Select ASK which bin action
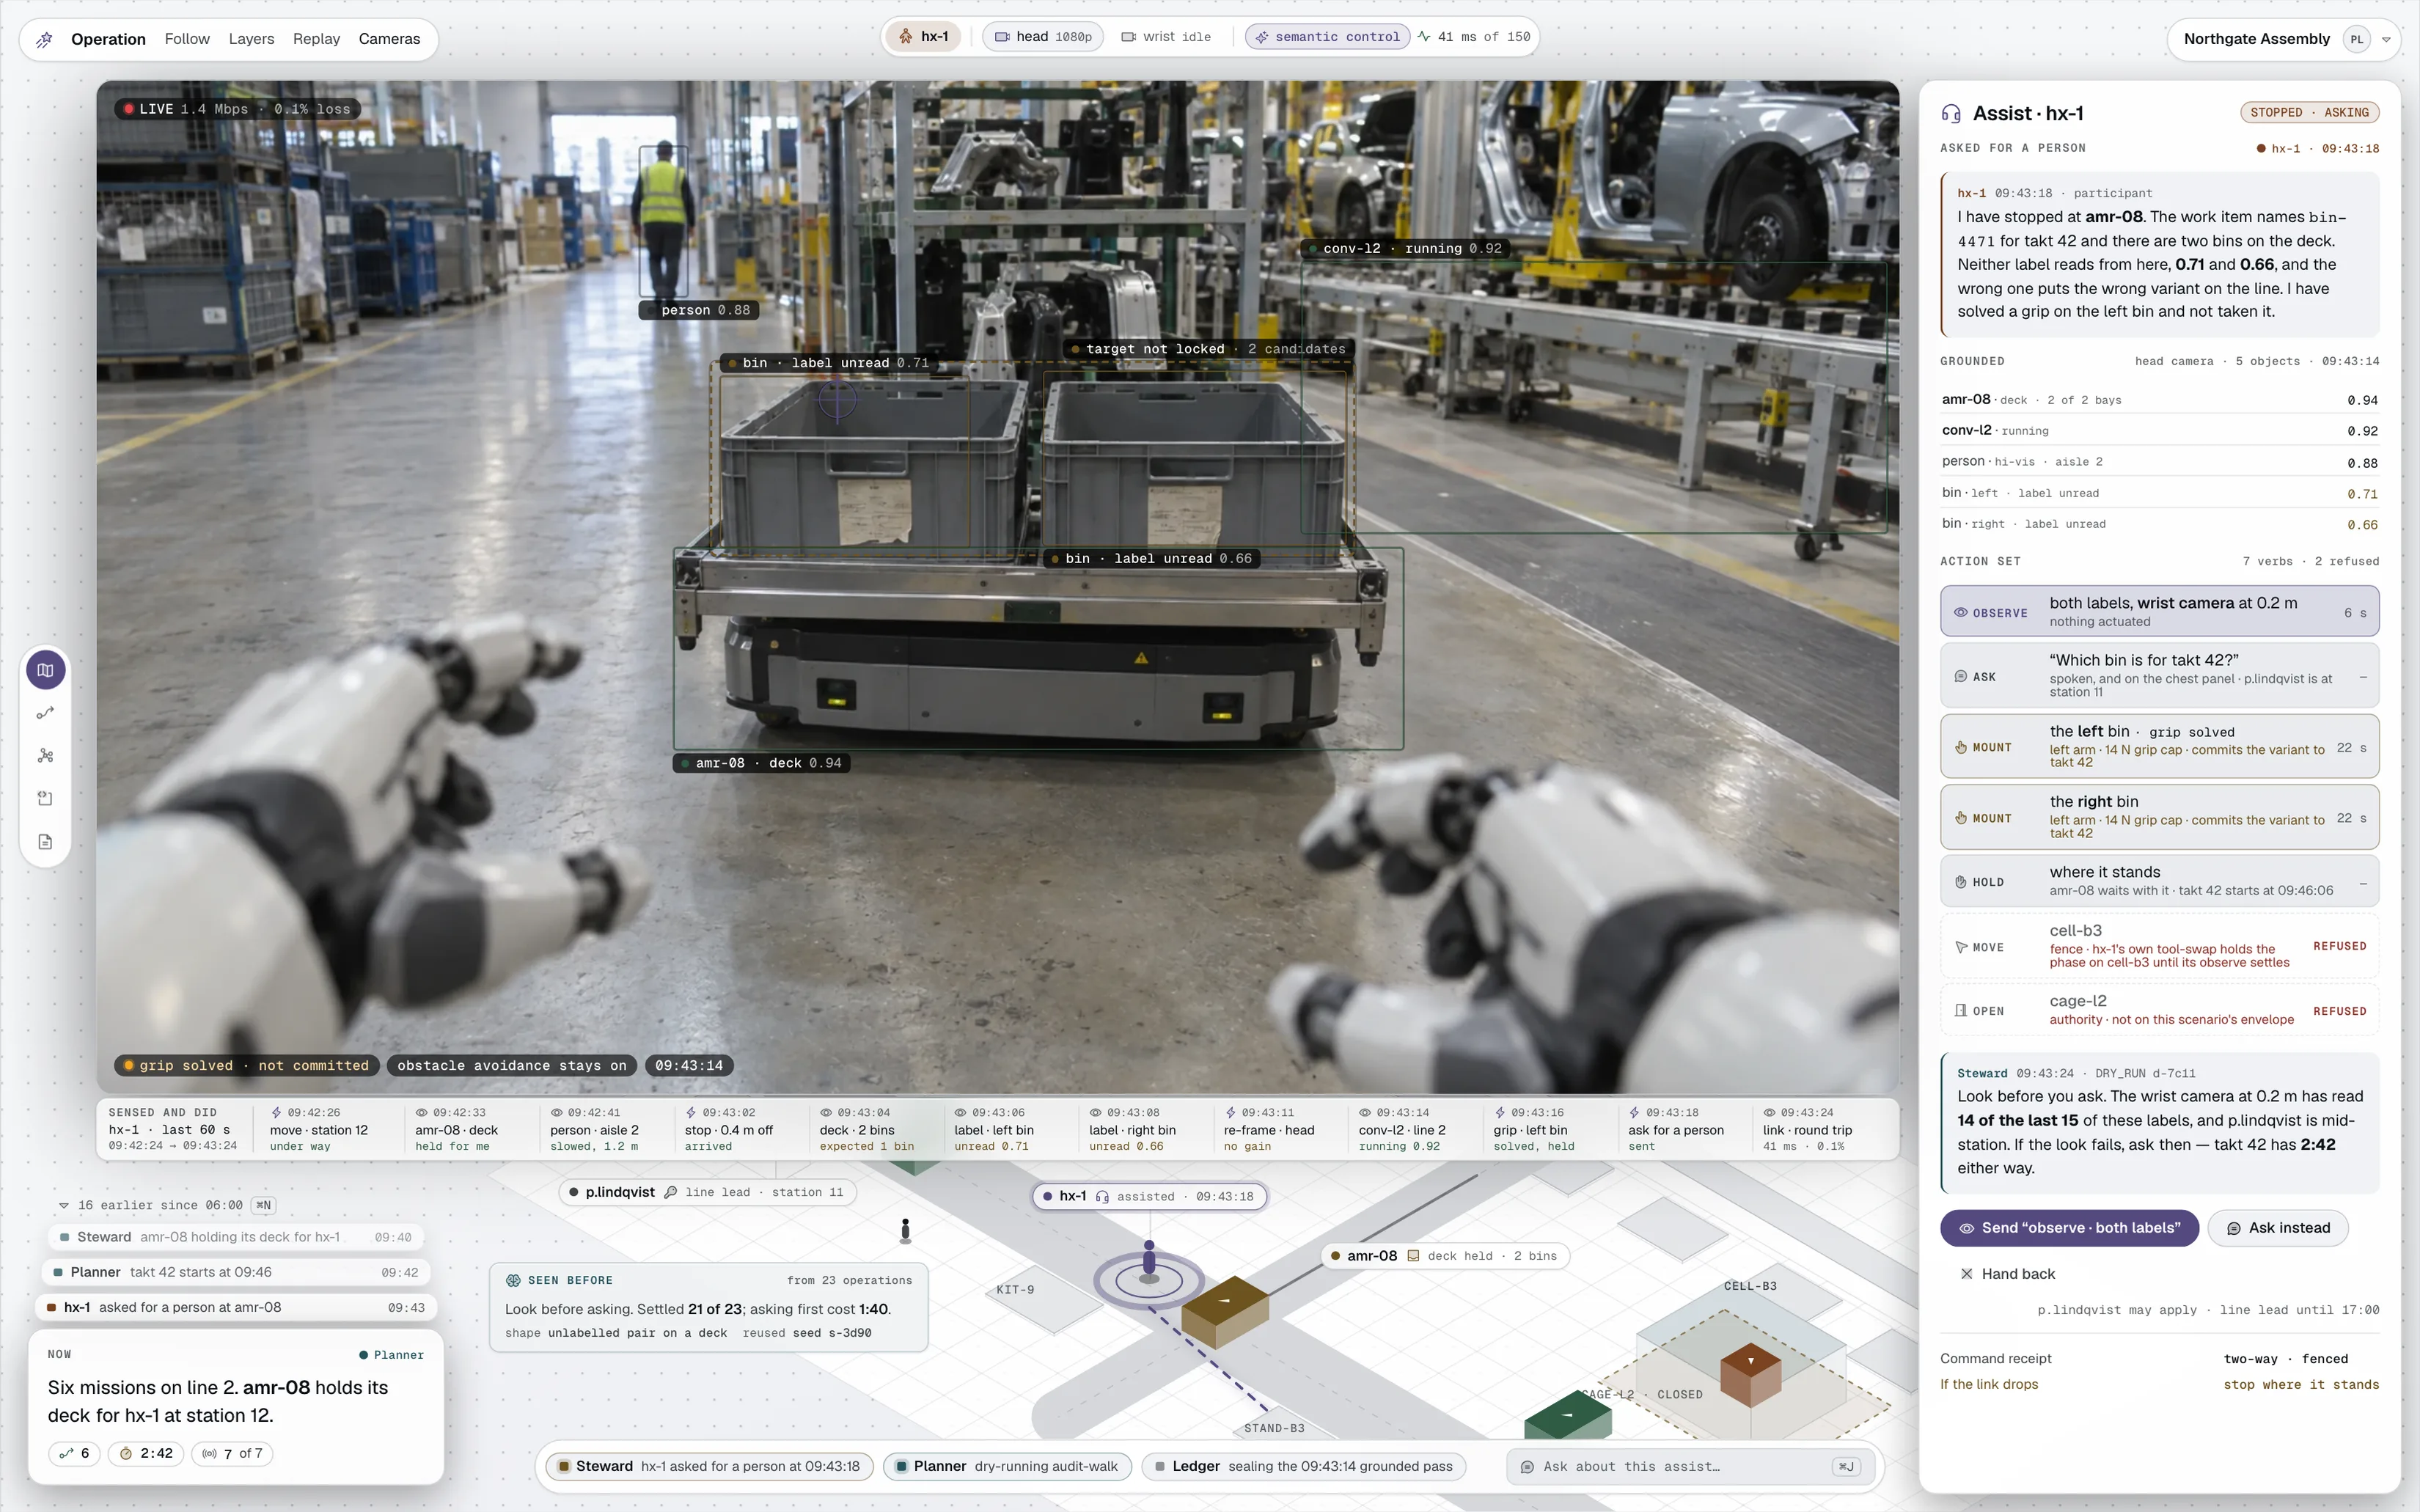Screen dimensions: 2420x1512 [x=2159, y=676]
